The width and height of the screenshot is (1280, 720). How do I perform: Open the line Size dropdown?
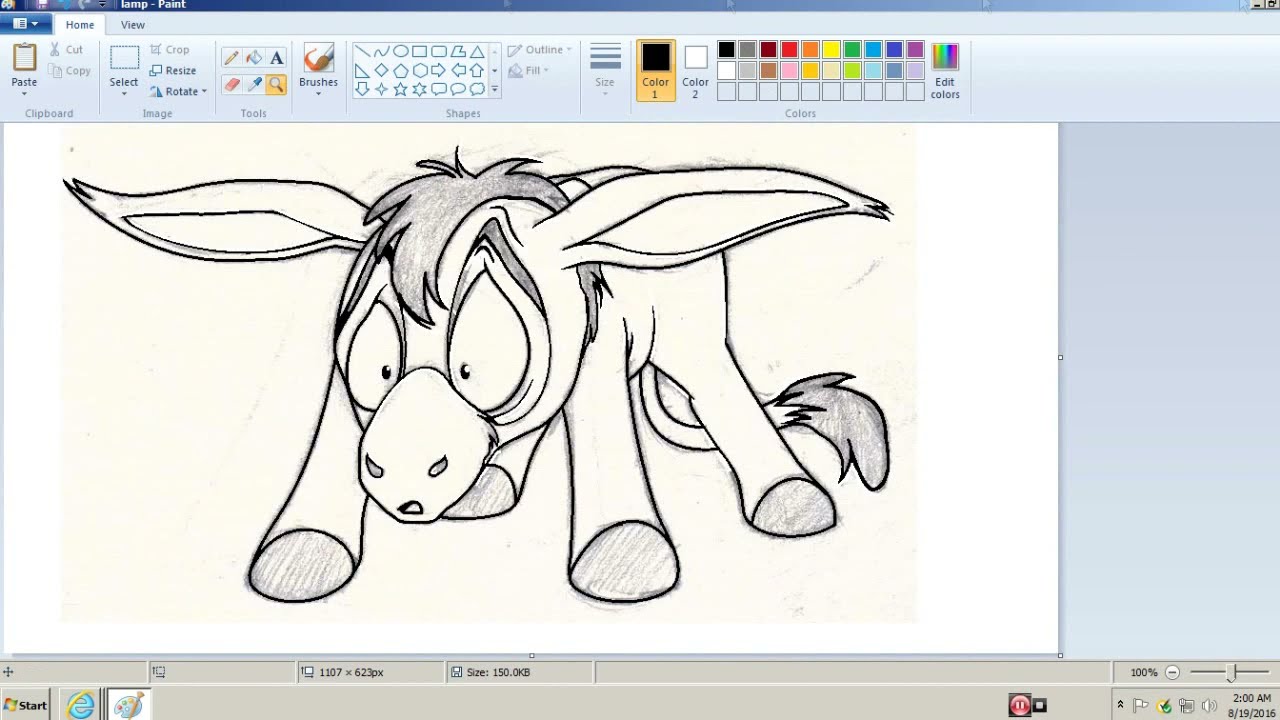click(x=605, y=70)
